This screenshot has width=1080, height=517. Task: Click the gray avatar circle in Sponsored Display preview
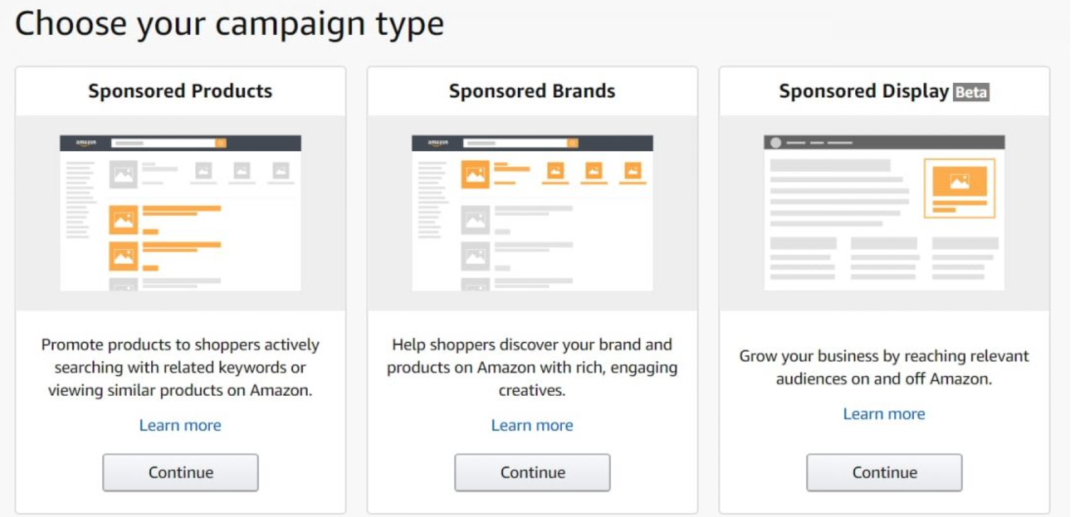(x=775, y=143)
